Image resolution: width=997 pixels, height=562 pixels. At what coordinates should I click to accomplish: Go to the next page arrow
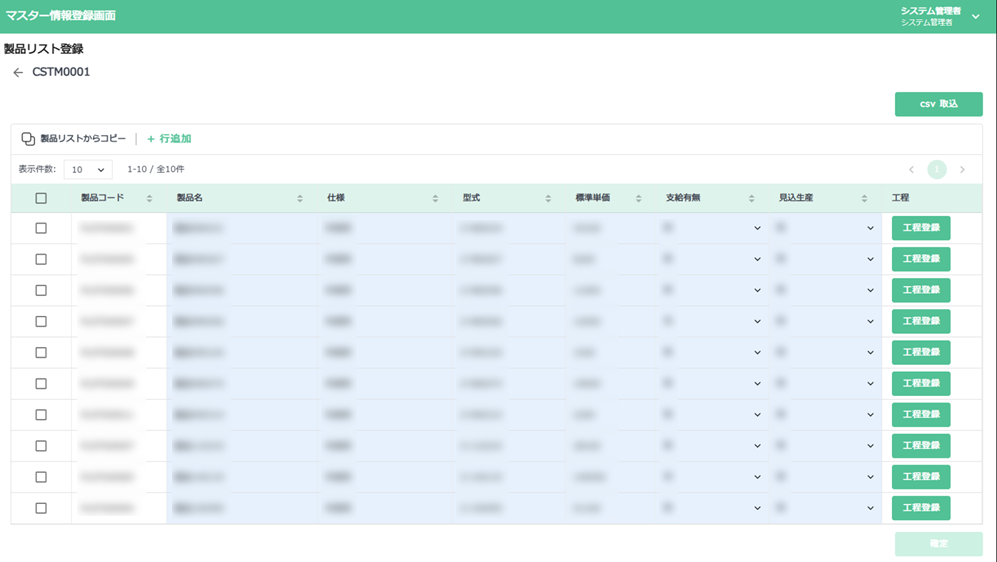(x=962, y=170)
